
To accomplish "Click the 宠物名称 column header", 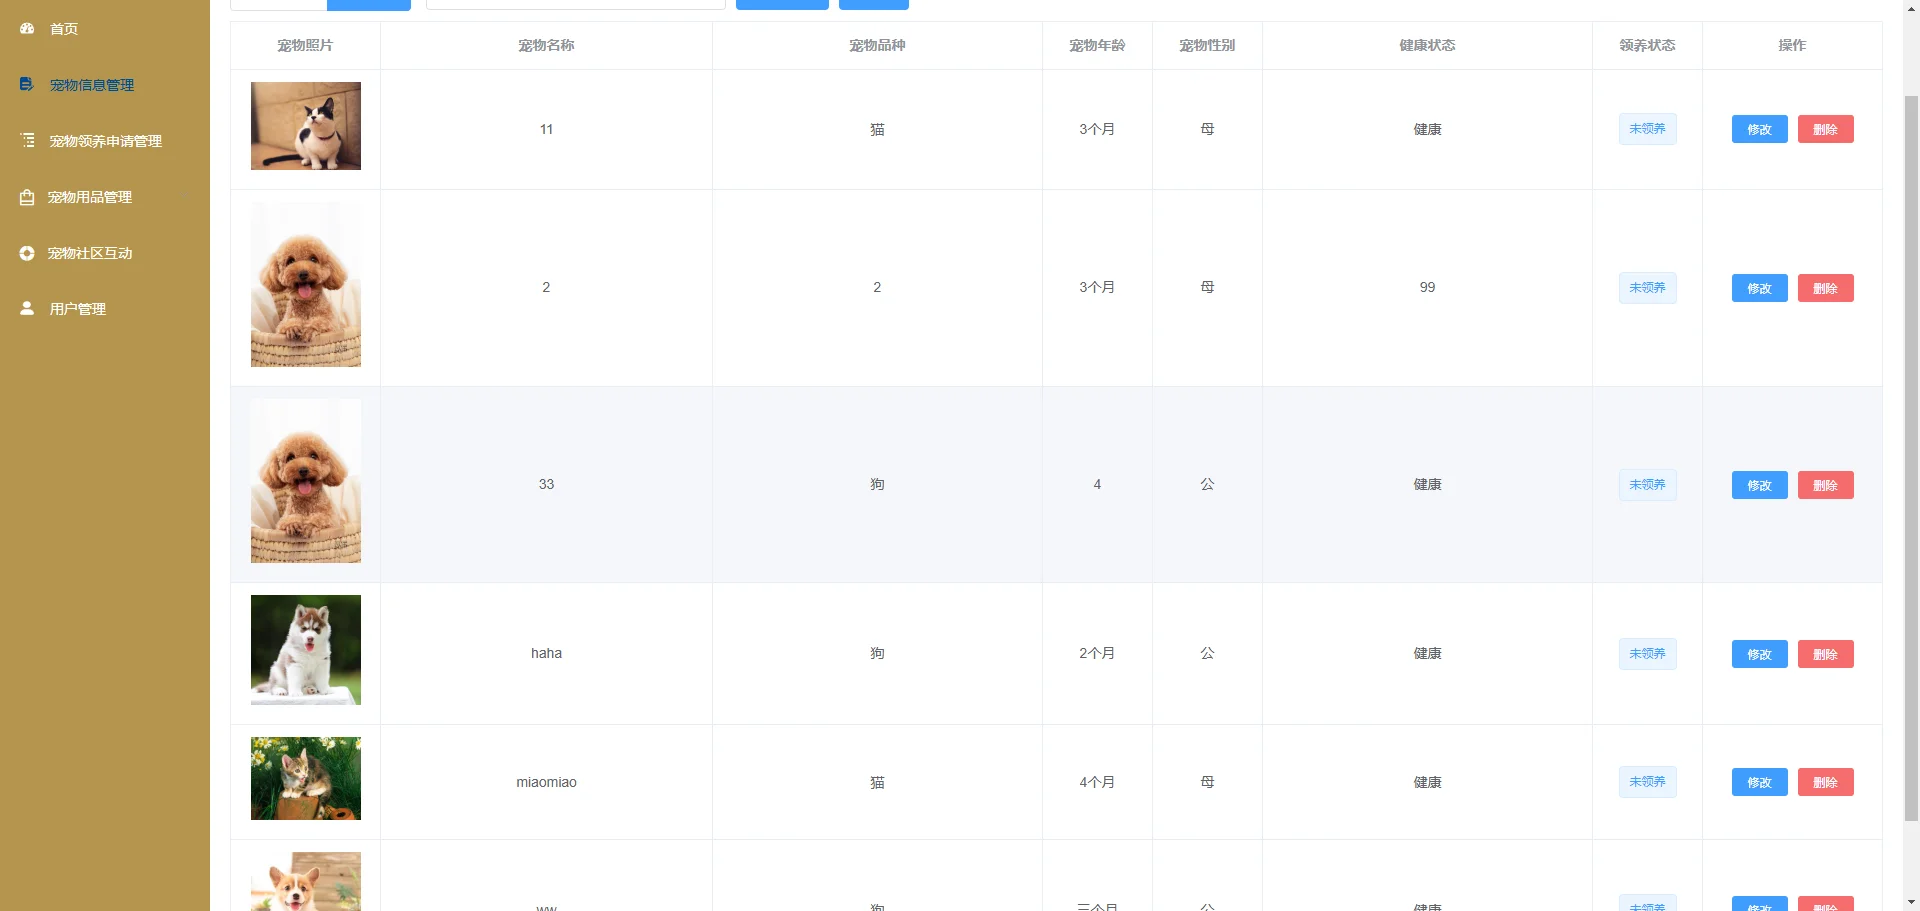I will (x=546, y=45).
